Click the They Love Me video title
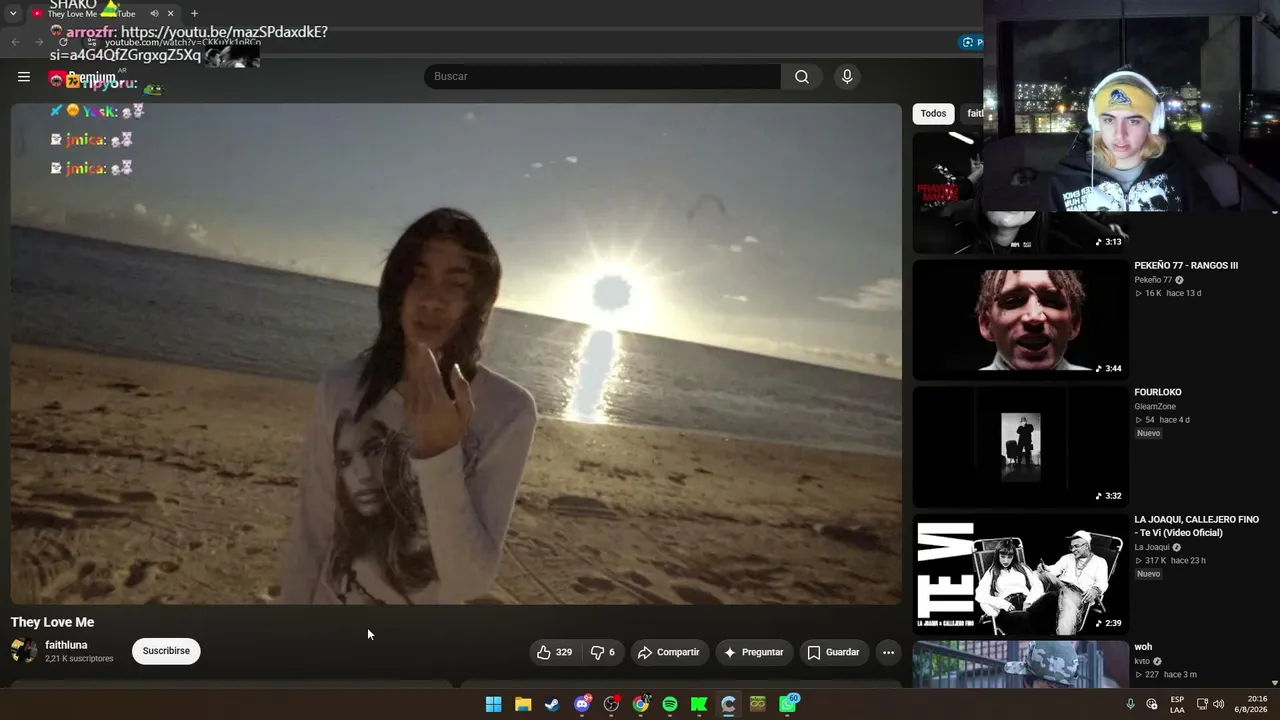This screenshot has height=720, width=1280. click(53, 622)
